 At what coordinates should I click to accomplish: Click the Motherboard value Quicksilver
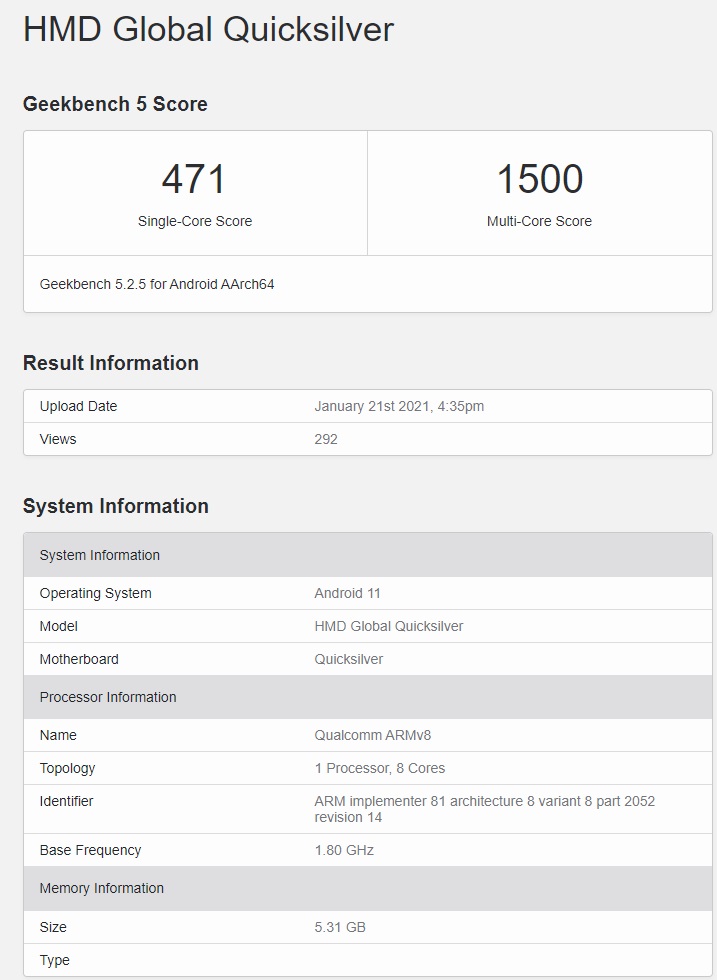pyautogui.click(x=348, y=659)
